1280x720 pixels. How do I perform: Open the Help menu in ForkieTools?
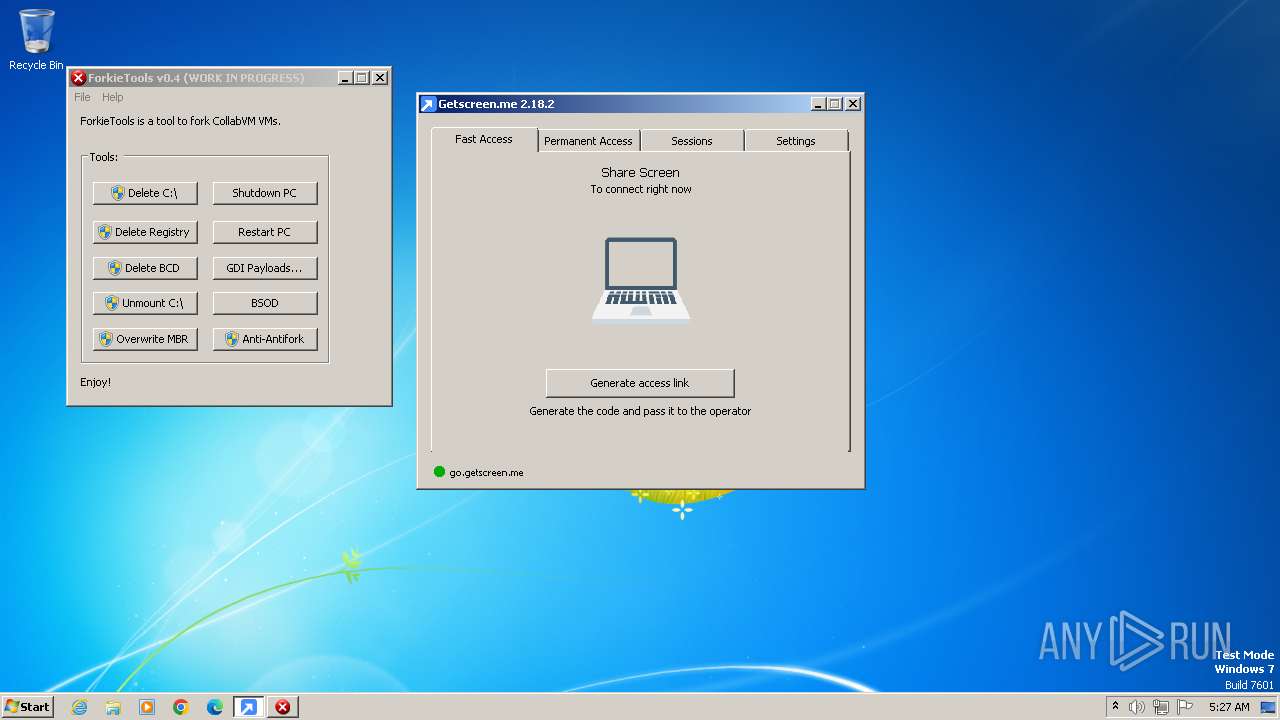pos(113,97)
